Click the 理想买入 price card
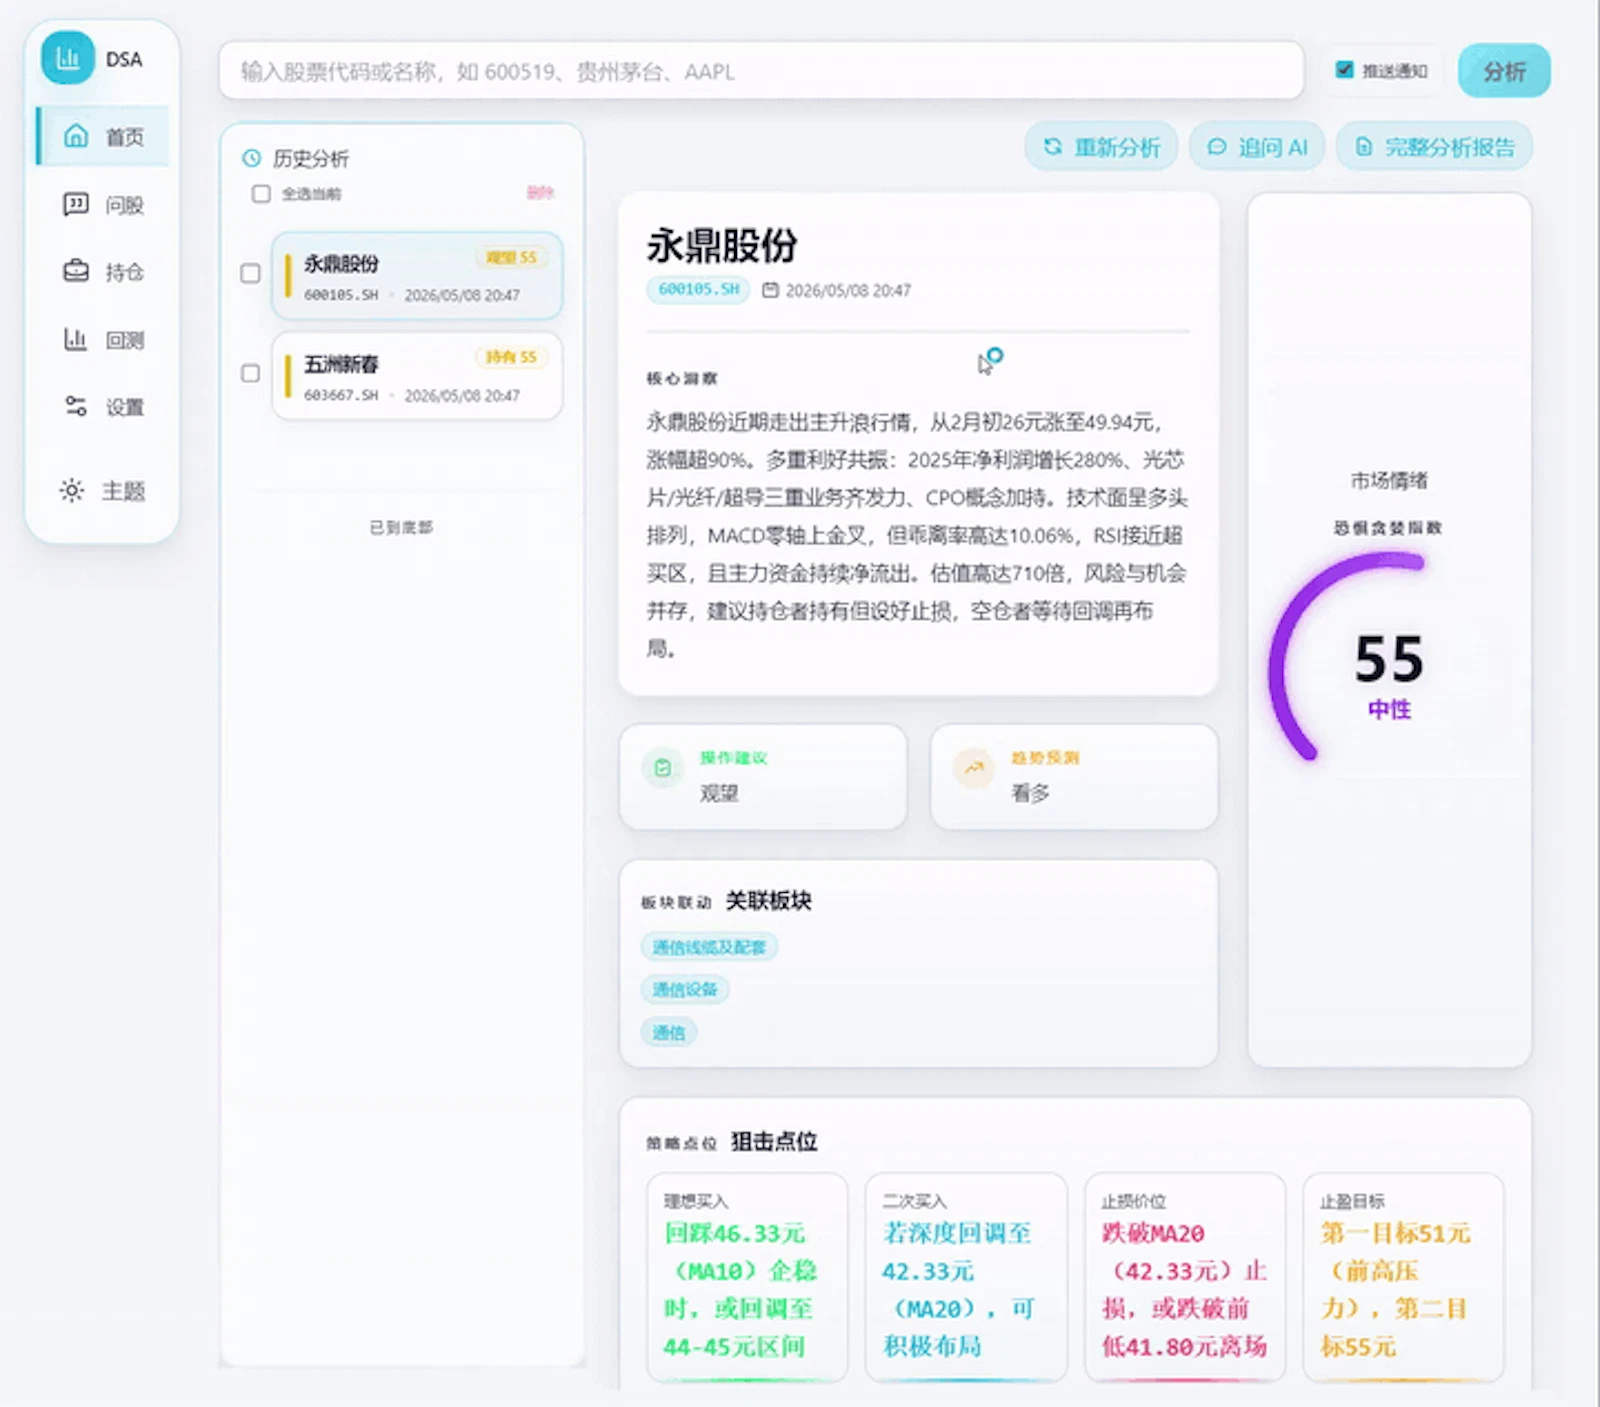The width and height of the screenshot is (1600, 1407). 747,1277
